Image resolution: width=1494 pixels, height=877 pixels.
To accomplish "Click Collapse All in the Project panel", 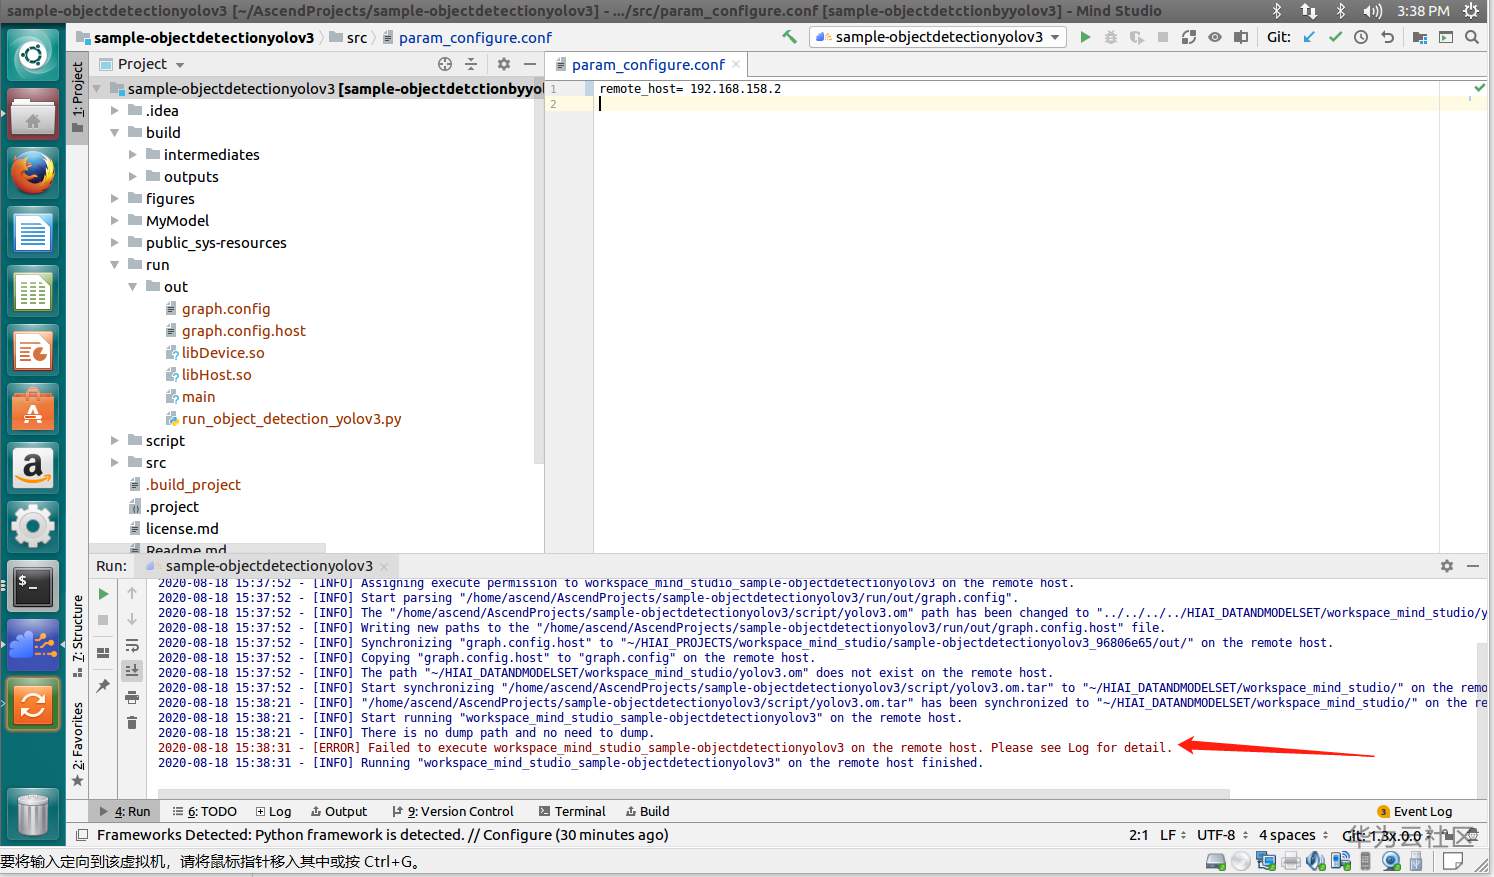I will 471,64.
